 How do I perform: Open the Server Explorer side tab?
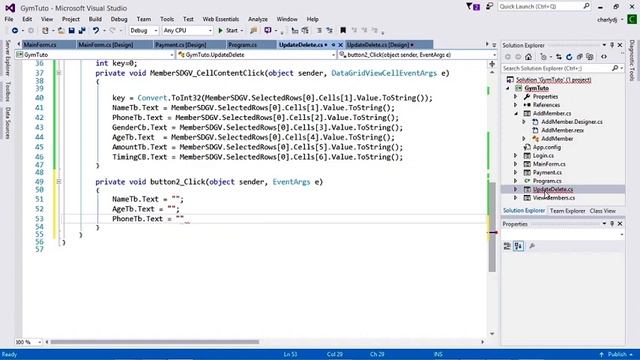pos(7,58)
